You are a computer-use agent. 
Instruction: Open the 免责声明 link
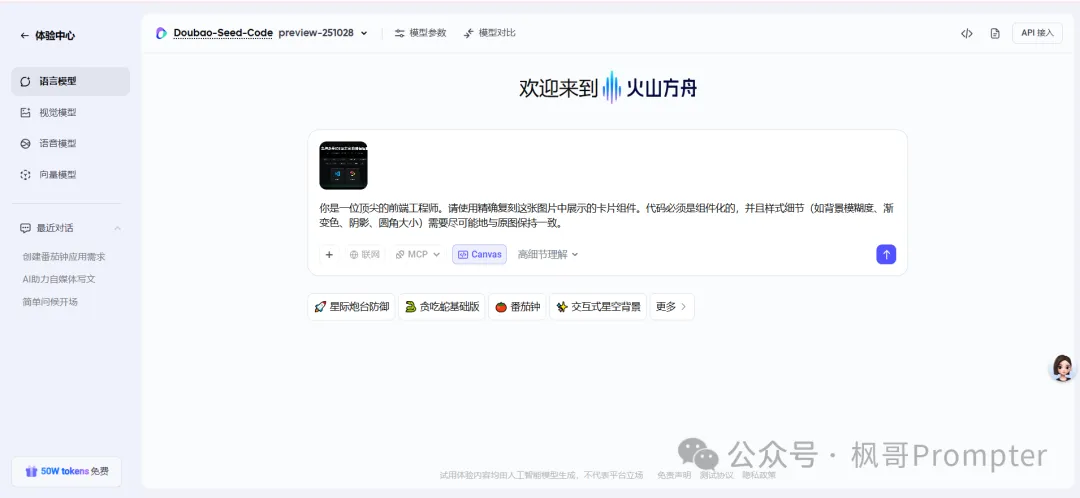click(674, 475)
